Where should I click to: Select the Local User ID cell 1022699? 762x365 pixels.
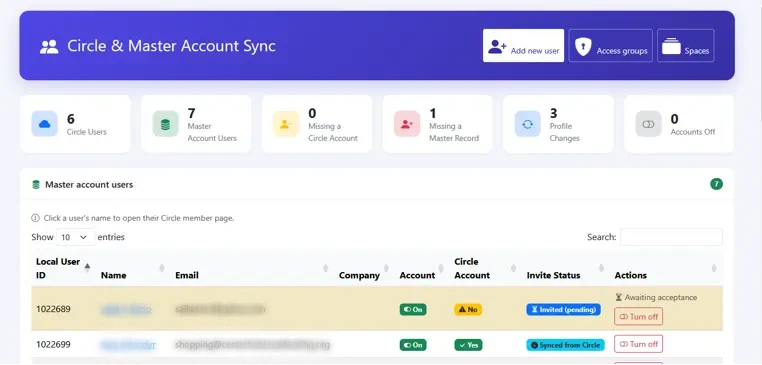point(53,345)
